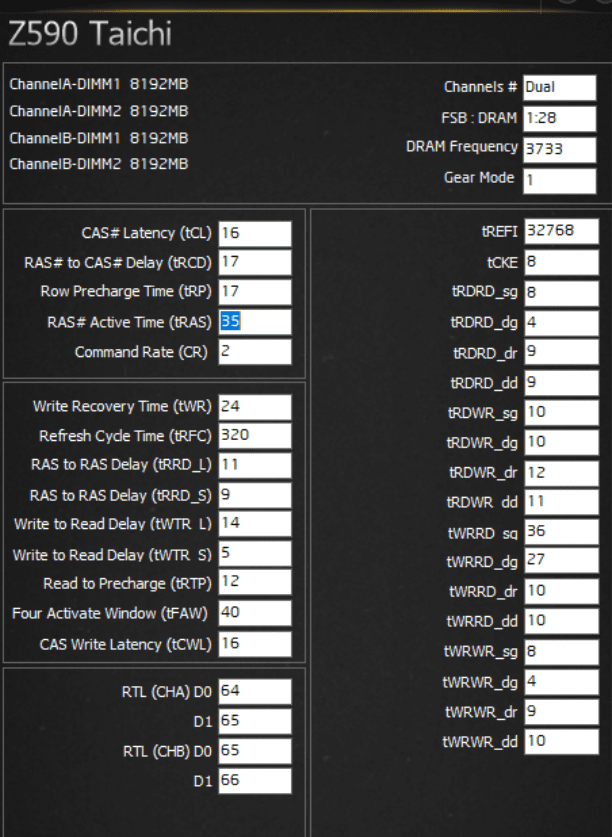This screenshot has height=837, width=612.
Task: Click the tRRD_S RAS to RAS Delay field
Action: click(255, 495)
